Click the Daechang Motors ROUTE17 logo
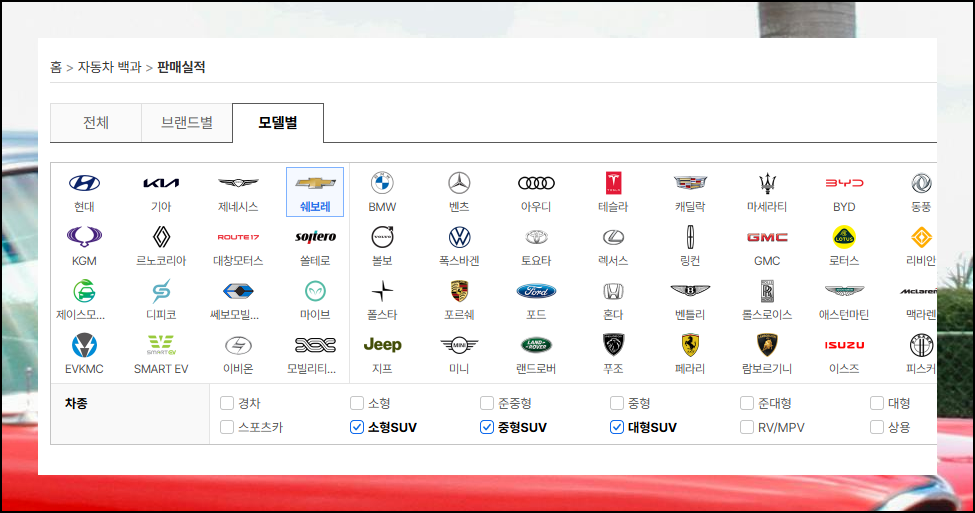This screenshot has width=975, height=513. [238, 237]
